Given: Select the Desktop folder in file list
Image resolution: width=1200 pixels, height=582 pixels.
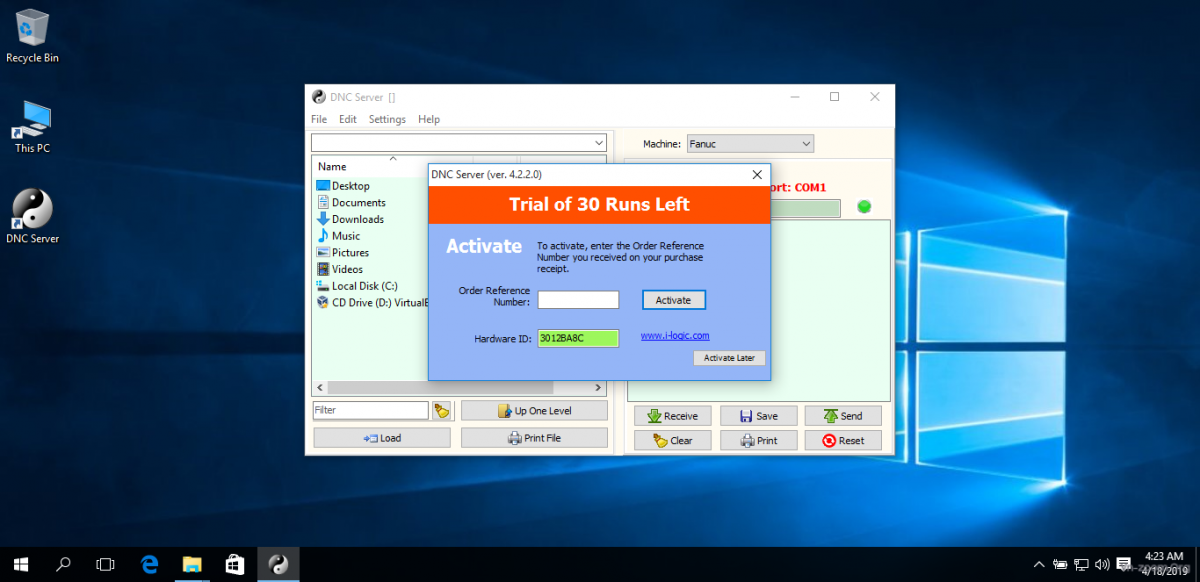Looking at the screenshot, I should click(x=350, y=186).
